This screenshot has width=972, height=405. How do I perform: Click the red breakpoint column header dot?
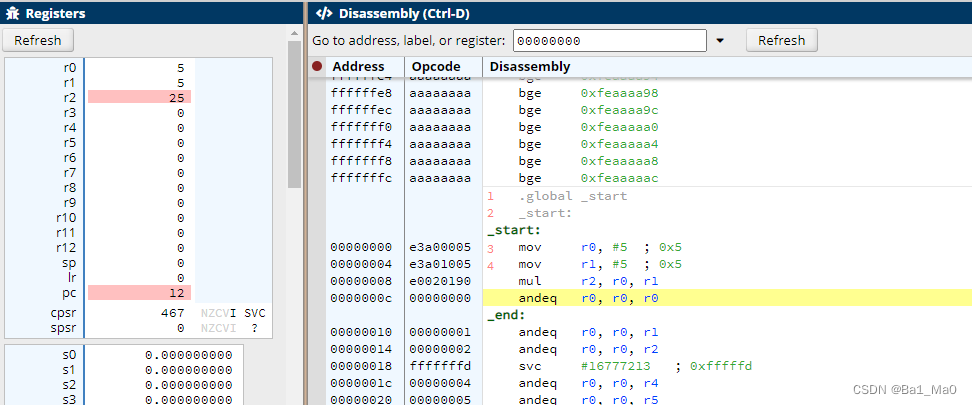[317, 66]
